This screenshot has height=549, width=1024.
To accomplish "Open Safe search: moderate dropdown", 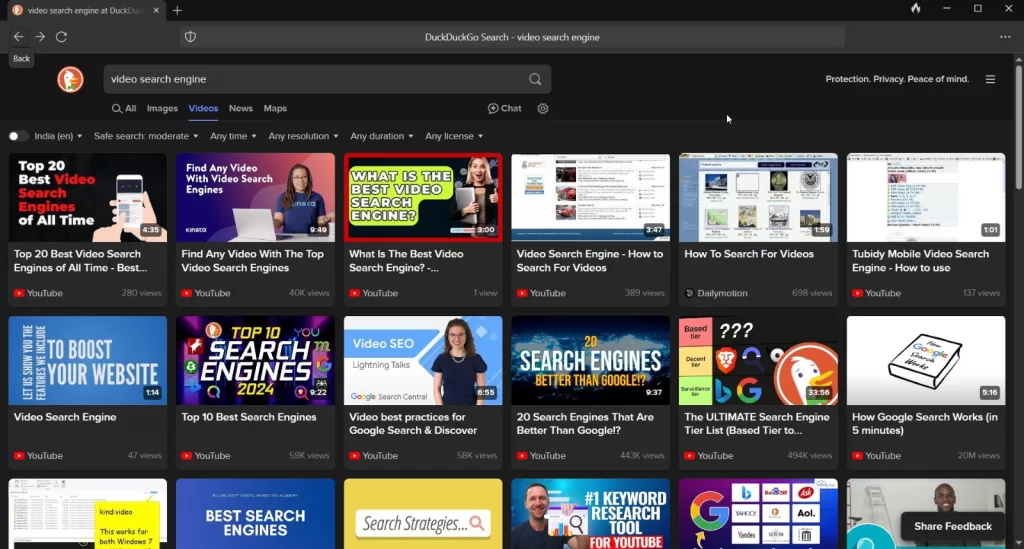I will (x=146, y=136).
